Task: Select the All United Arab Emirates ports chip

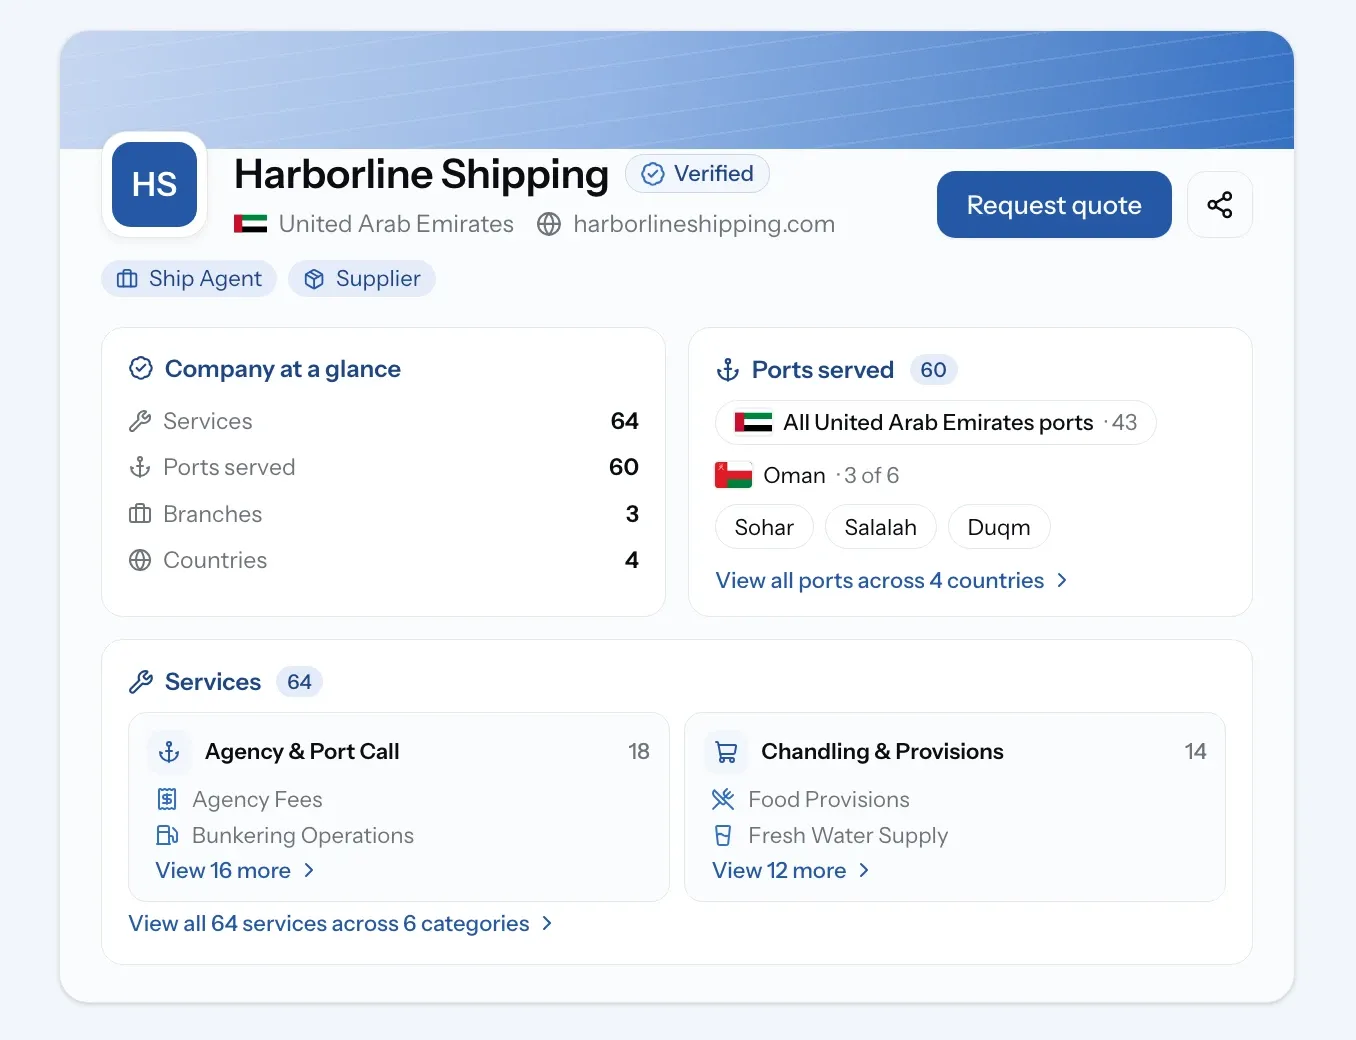Action: tap(936, 422)
